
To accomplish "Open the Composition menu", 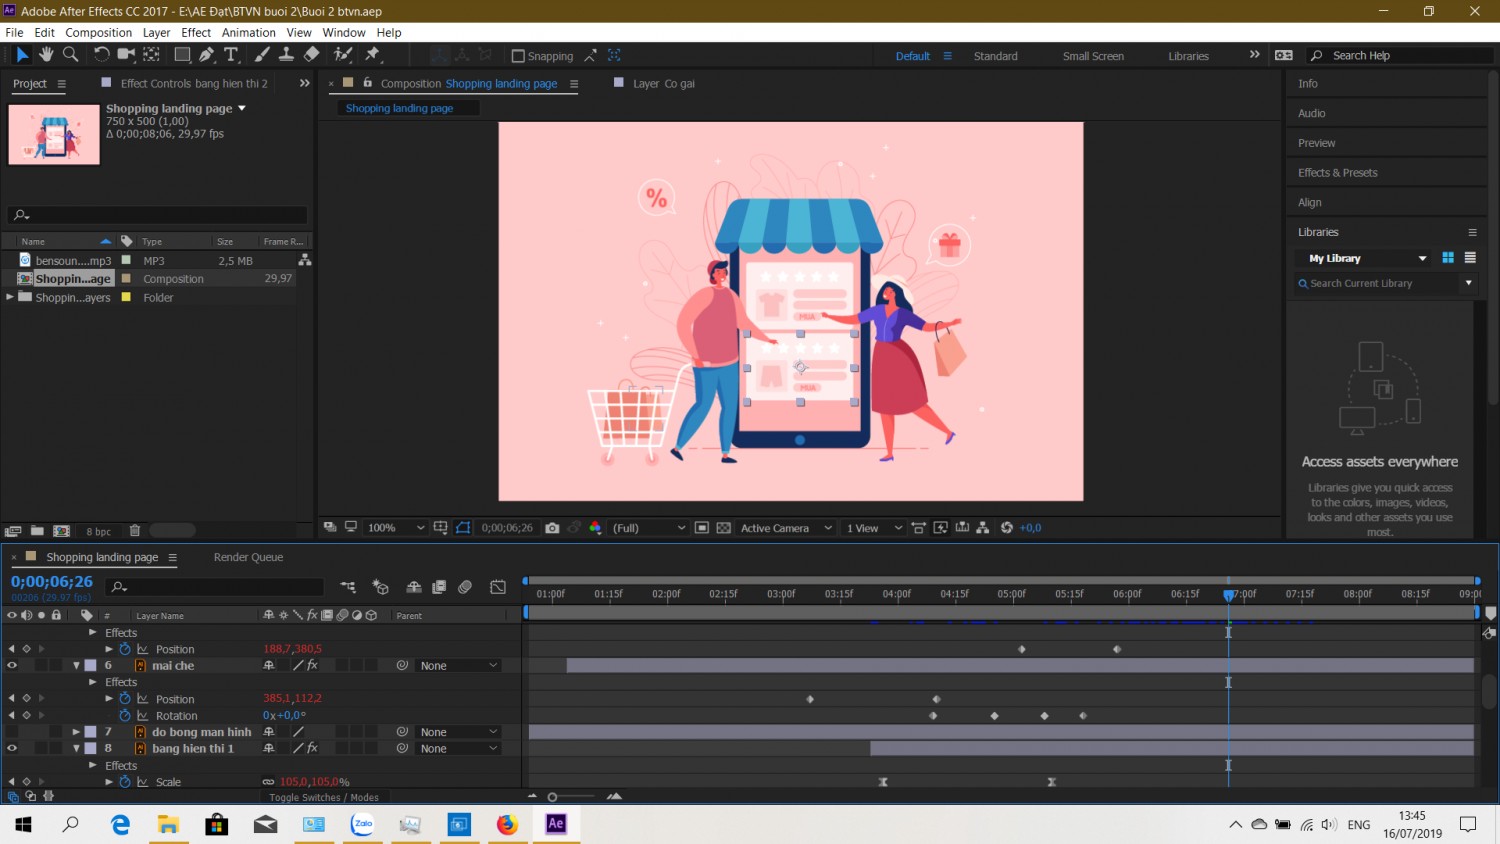I will click(98, 32).
